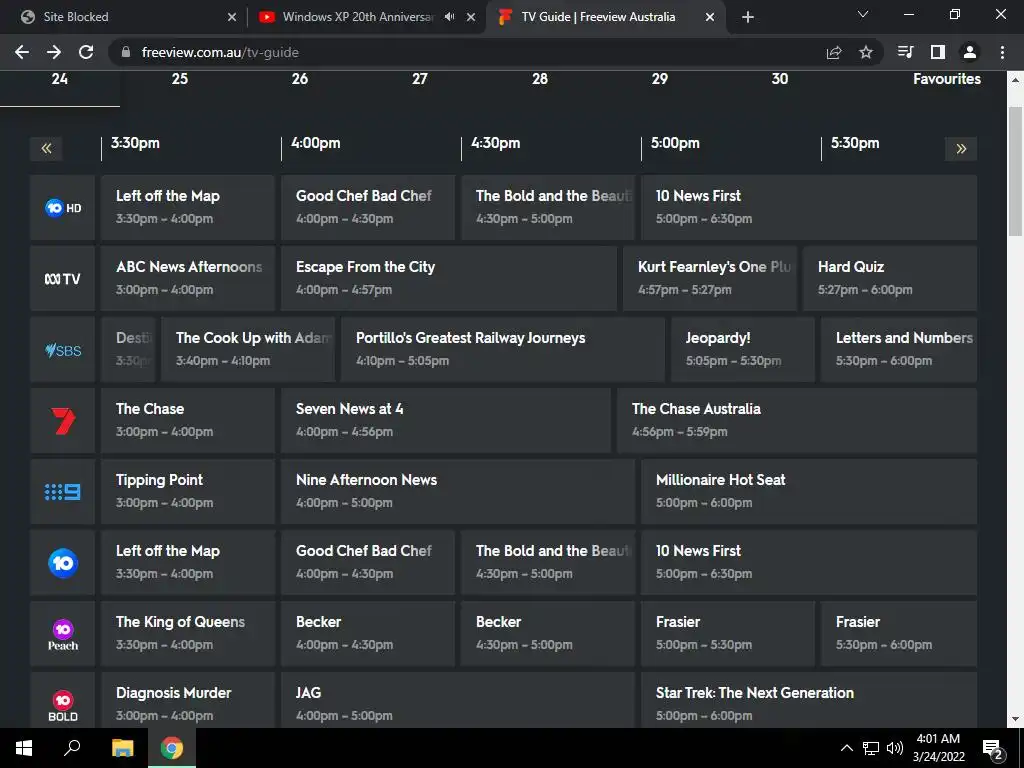The image size is (1024, 768).
Task: Open the Chrome profile icon
Action: pos(970,52)
